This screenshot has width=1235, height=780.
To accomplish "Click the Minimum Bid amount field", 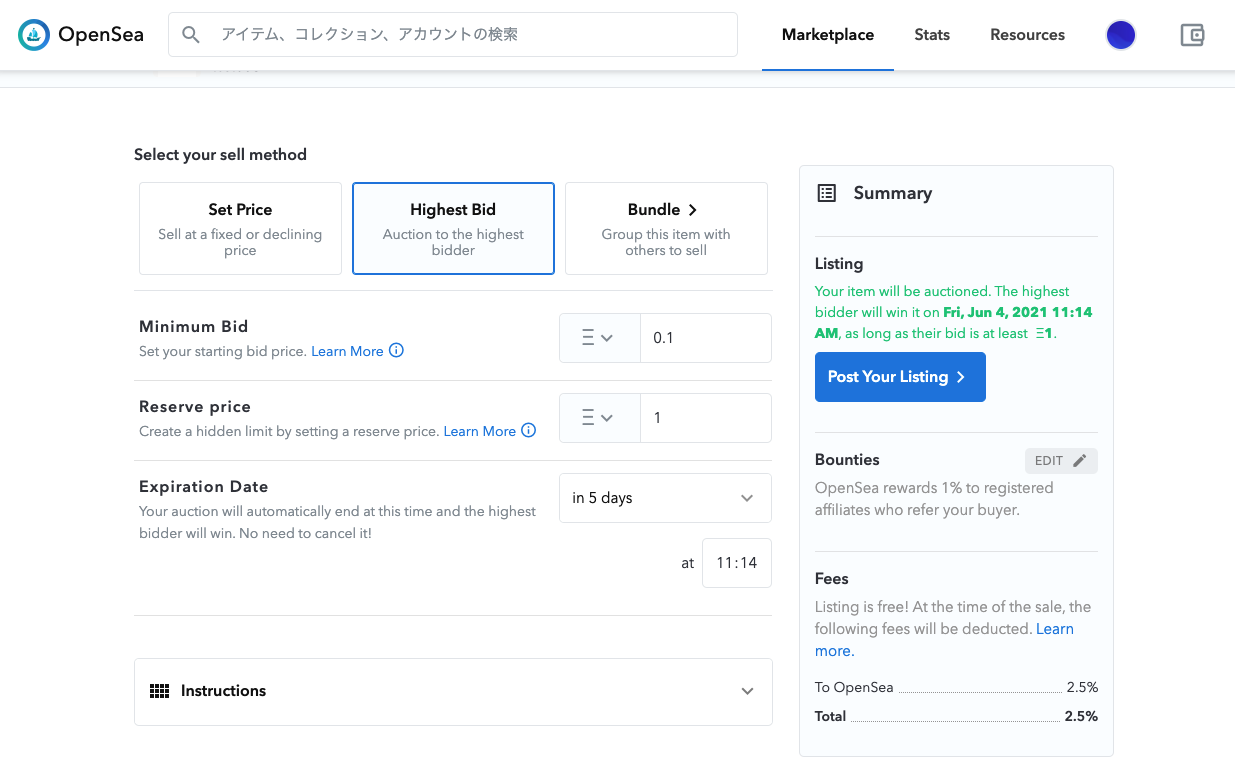I will click(x=706, y=338).
